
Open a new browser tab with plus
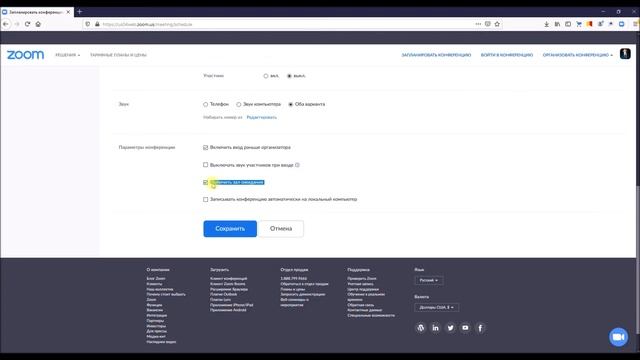[80, 11]
